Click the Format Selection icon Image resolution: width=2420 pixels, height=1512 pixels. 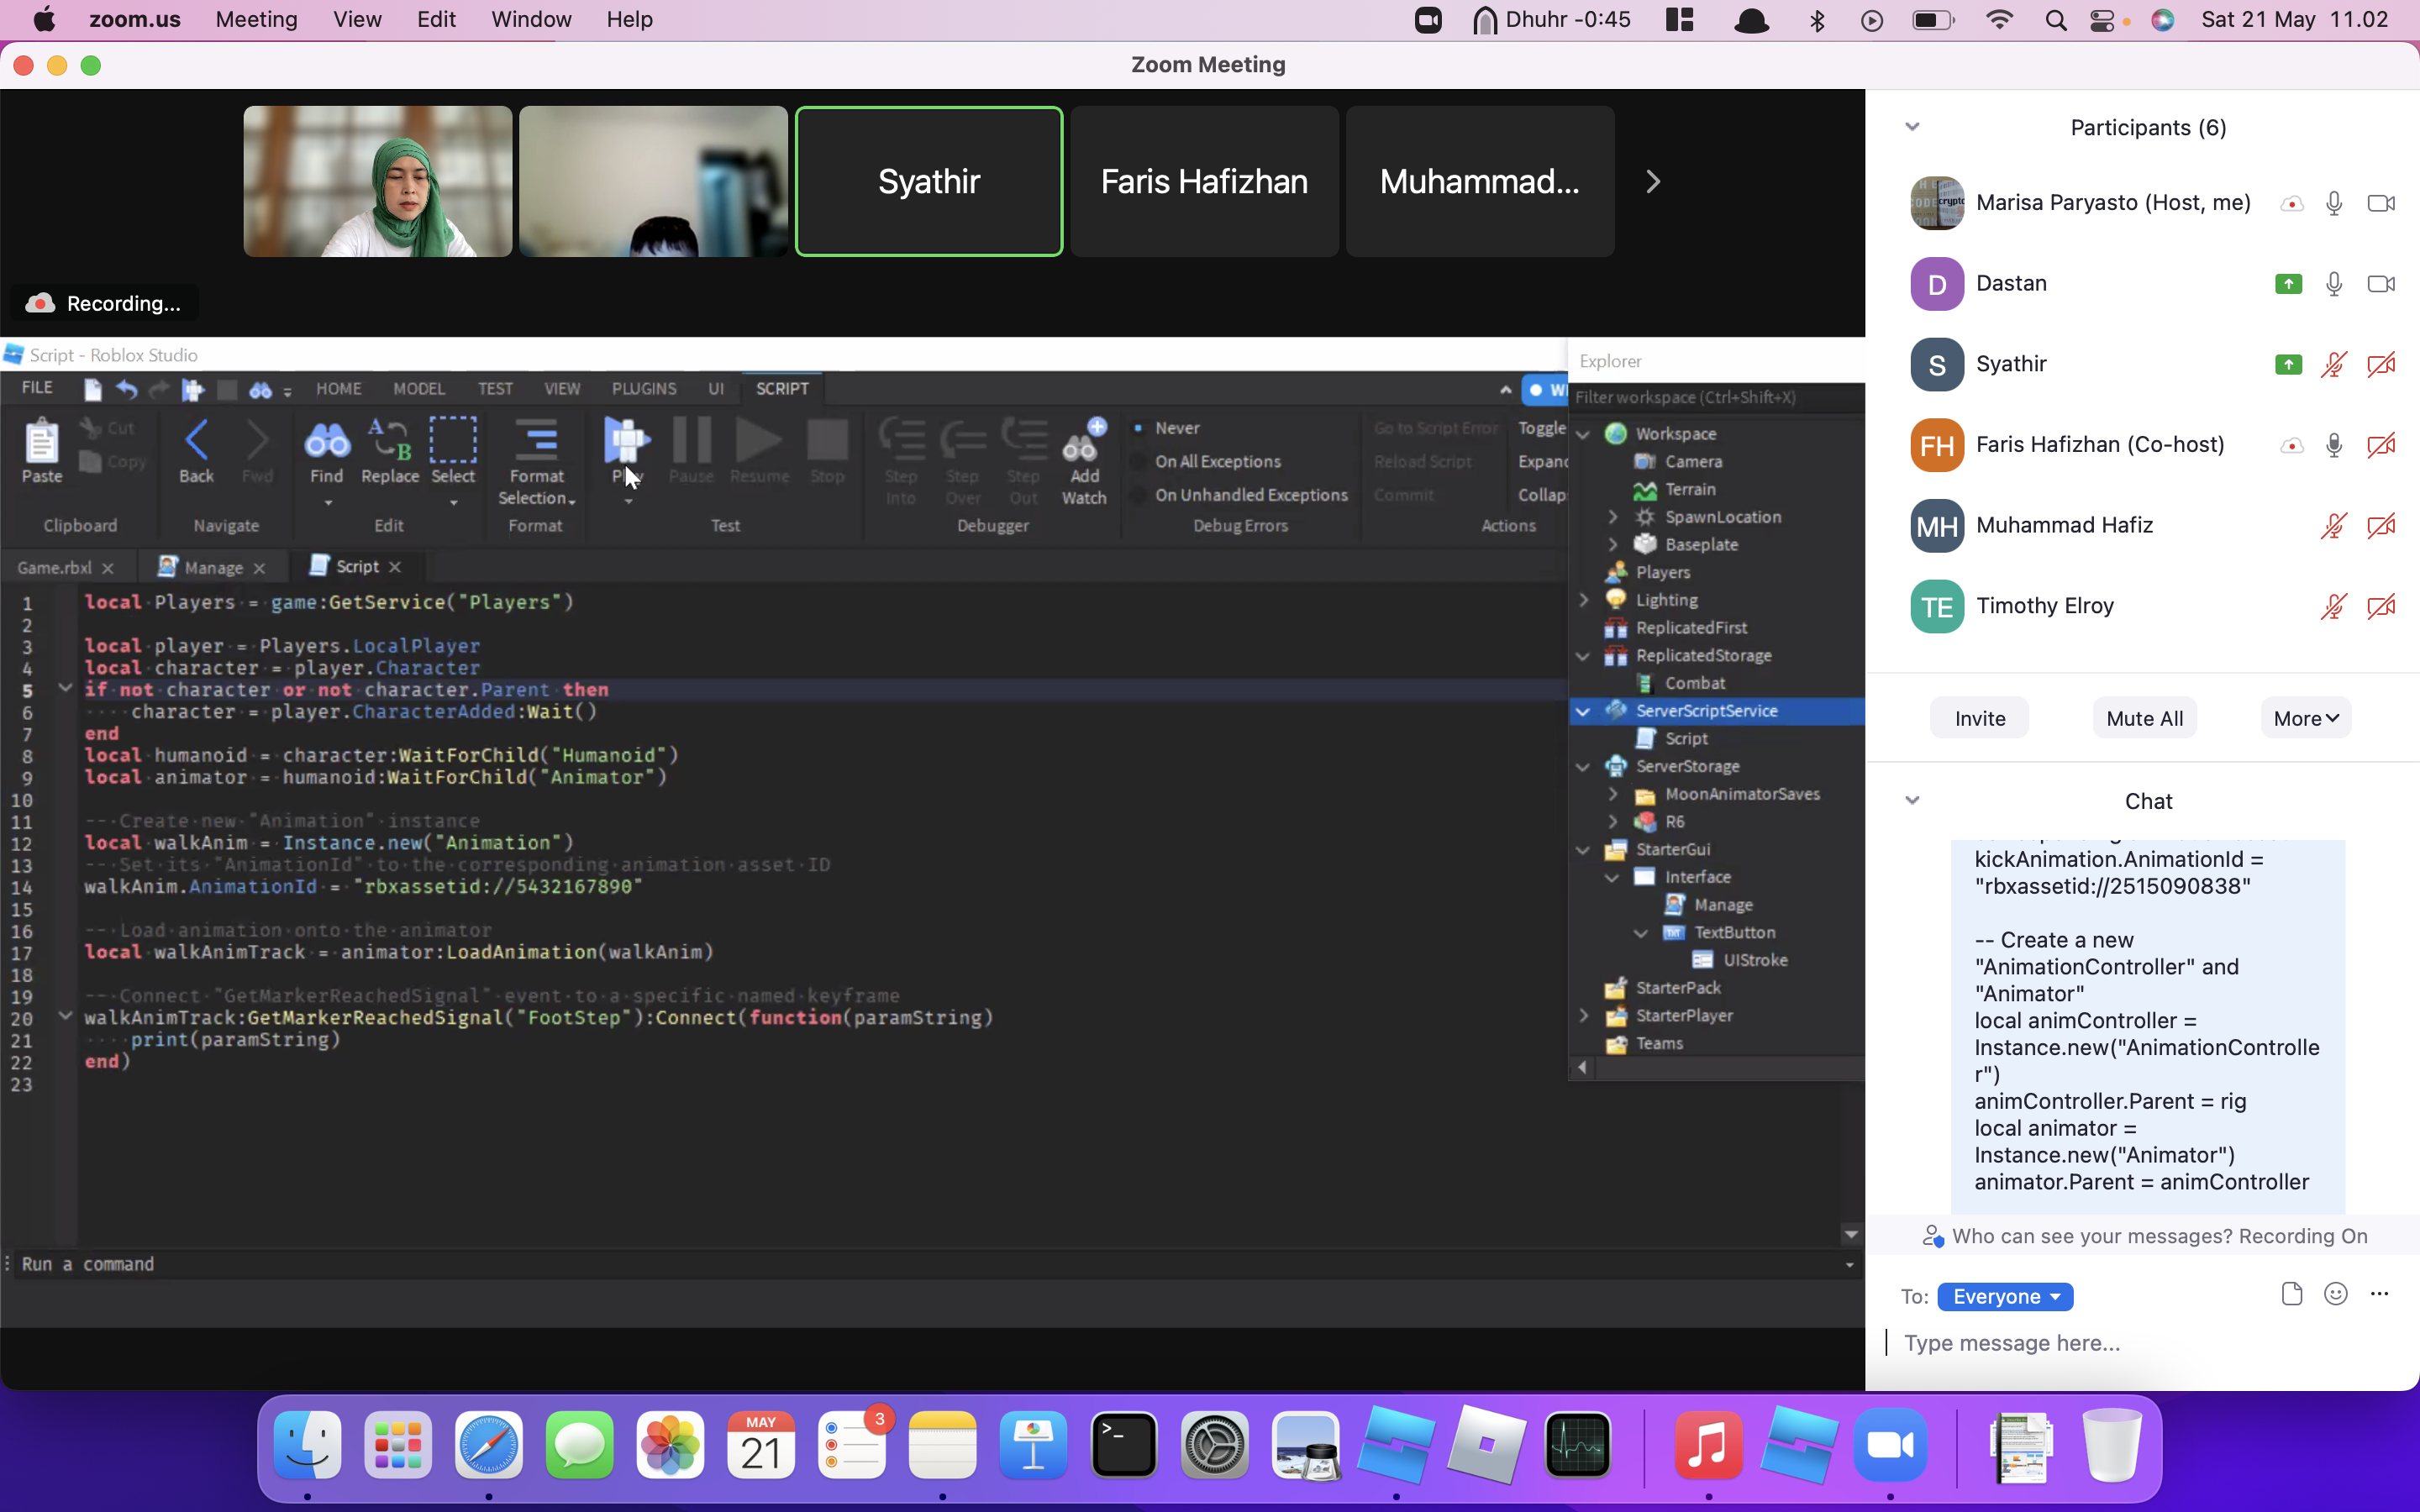pyautogui.click(x=537, y=439)
